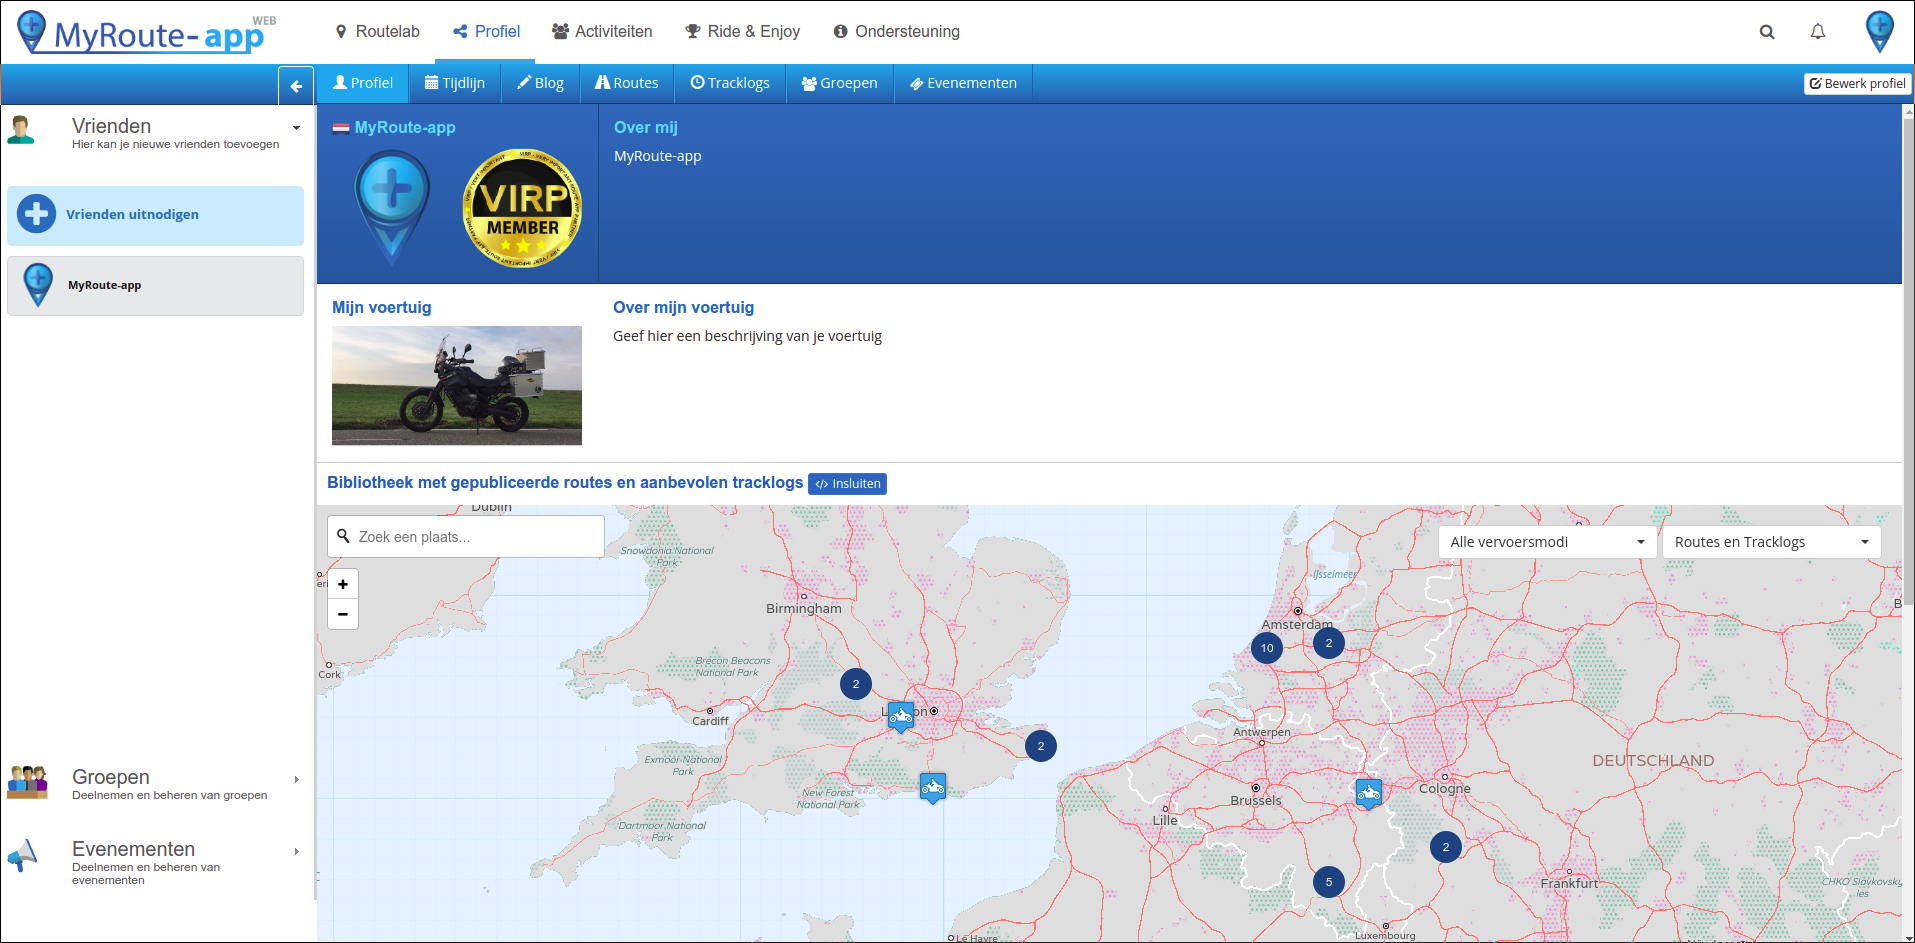Click 'Hier kan je nieuwe vrienden toevoegen'

176,145
